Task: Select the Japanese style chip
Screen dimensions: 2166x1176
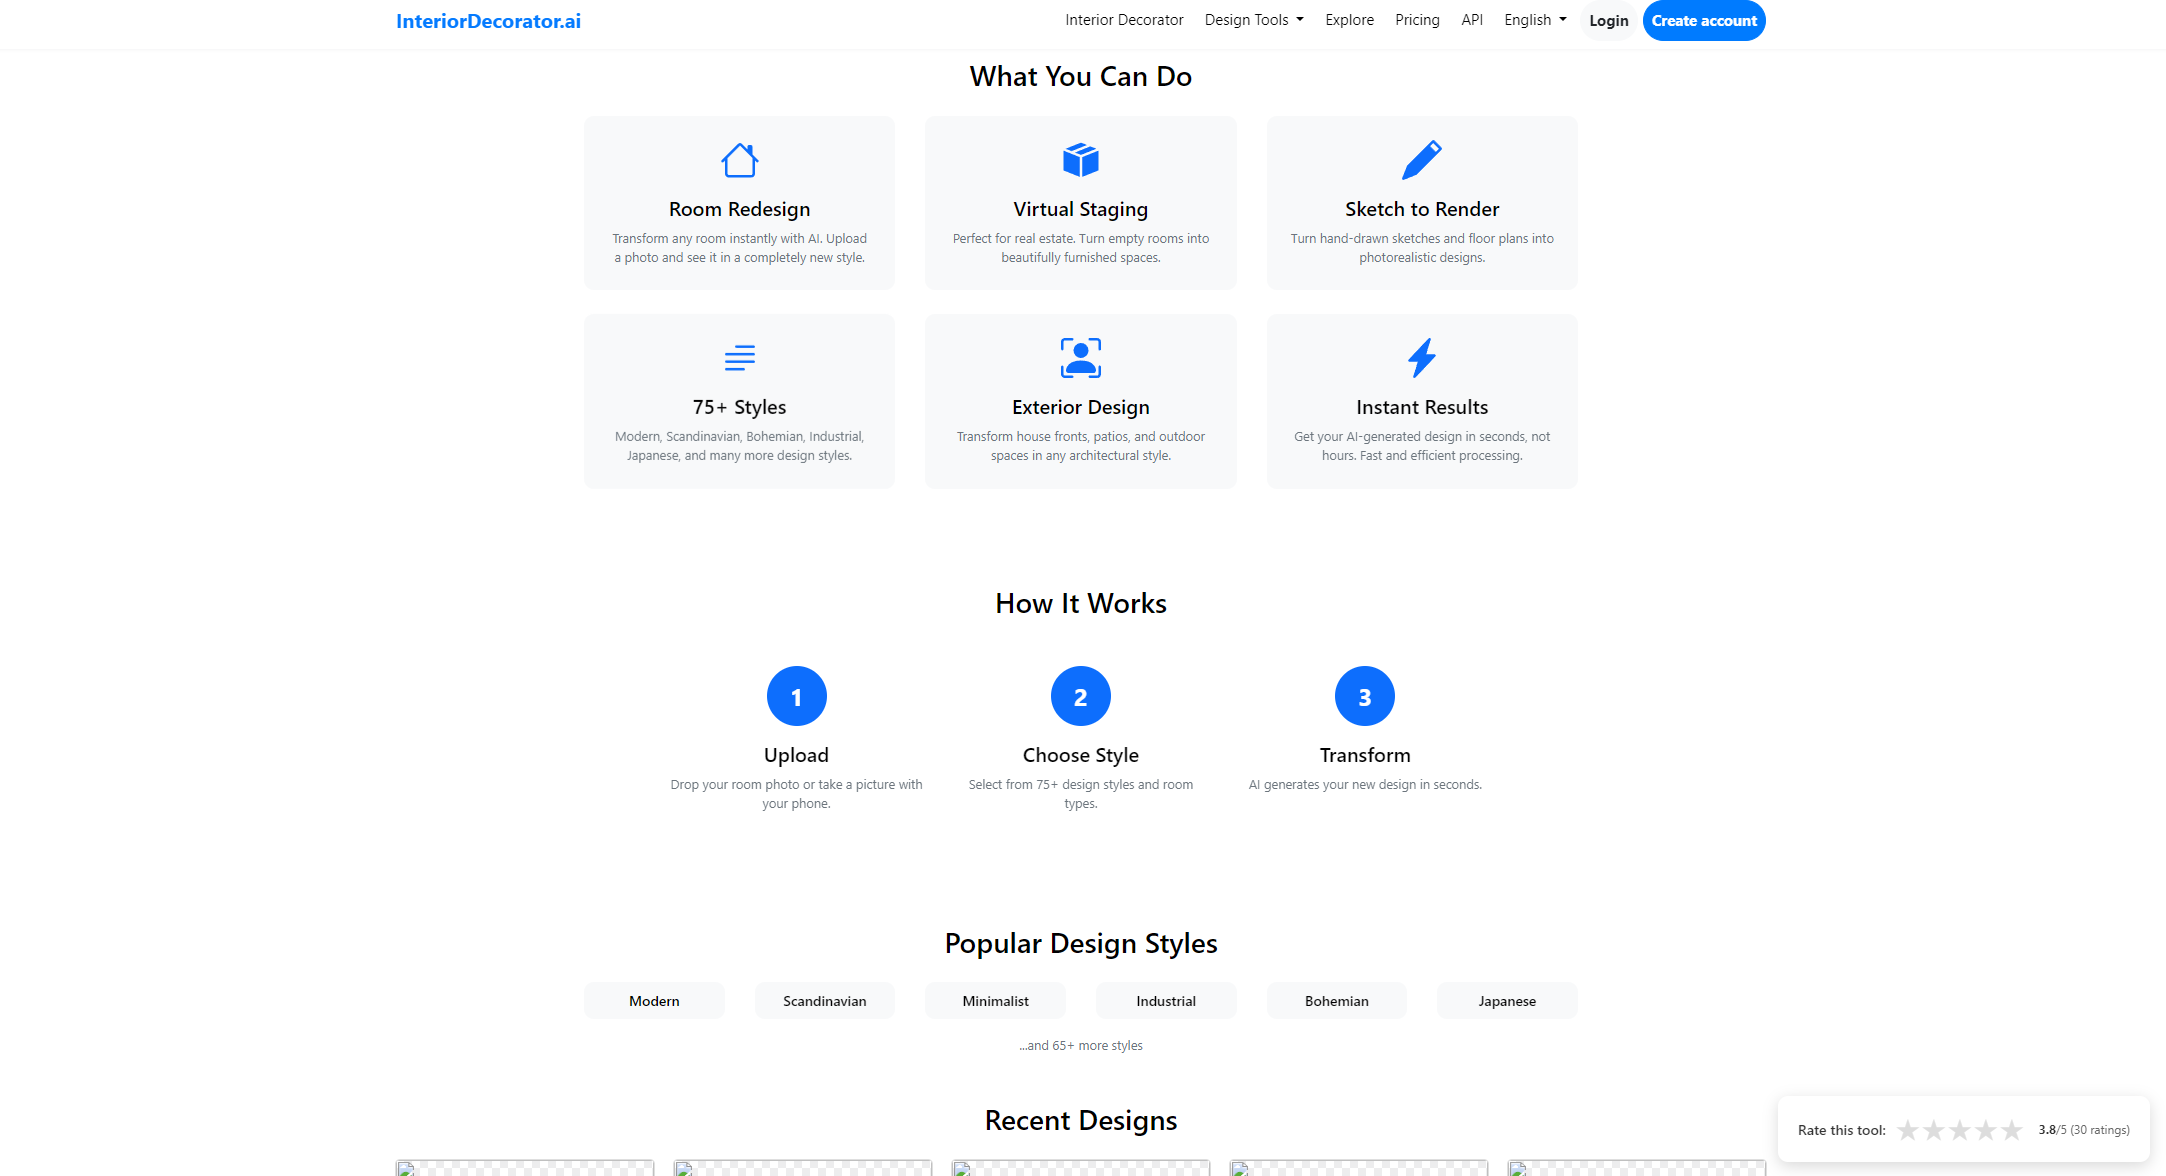Action: [1507, 1001]
